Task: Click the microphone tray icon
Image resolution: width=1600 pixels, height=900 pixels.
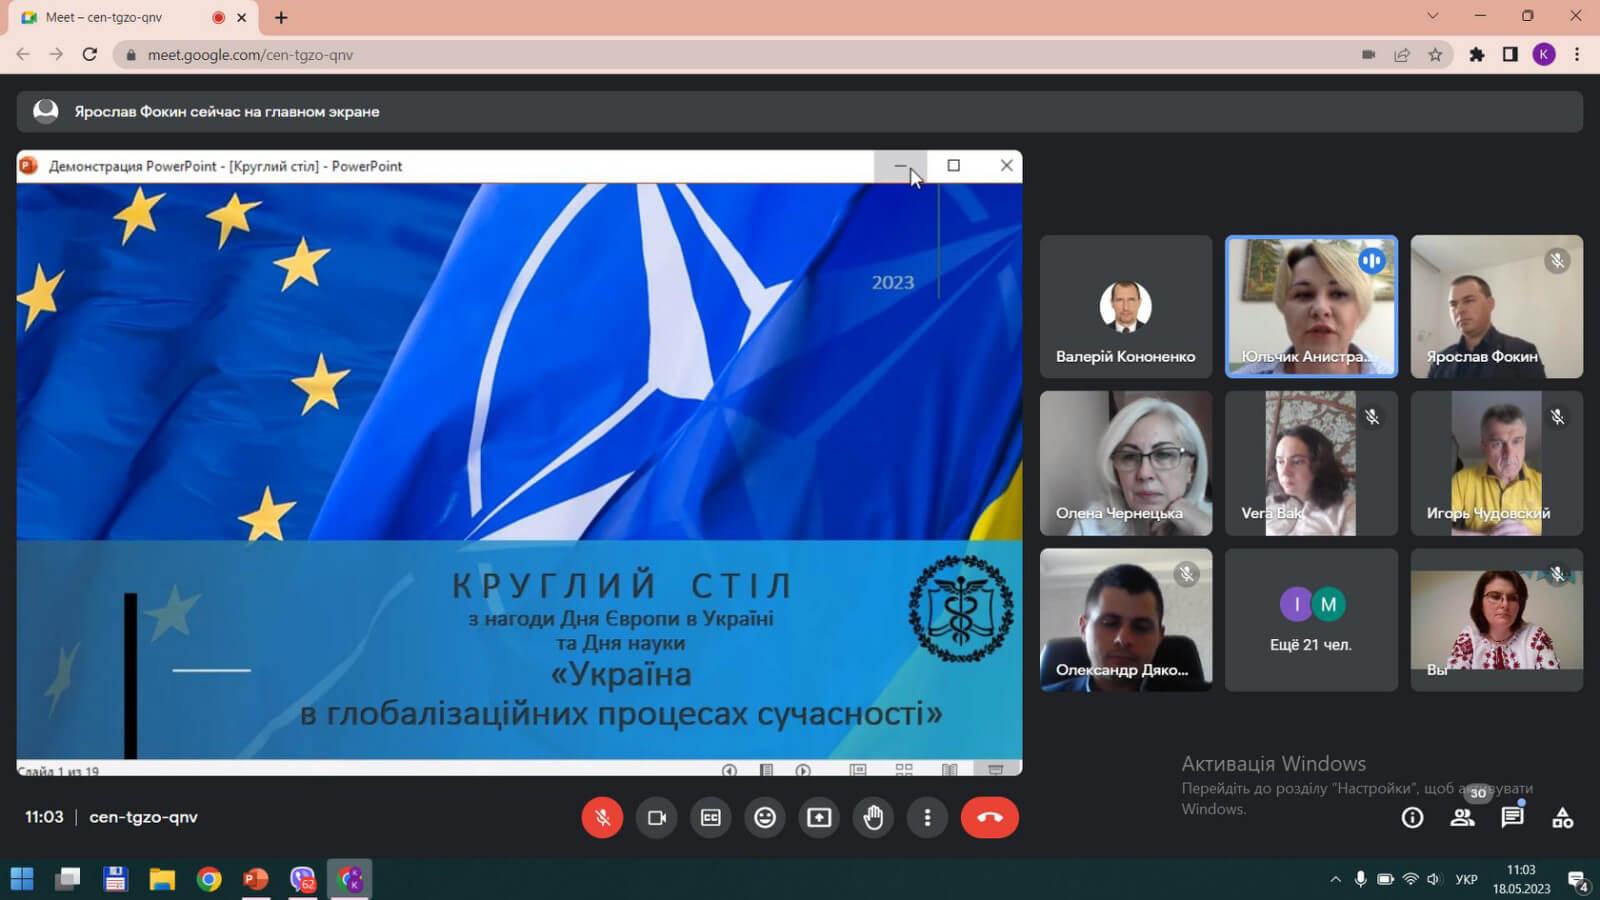Action: pos(1360,879)
